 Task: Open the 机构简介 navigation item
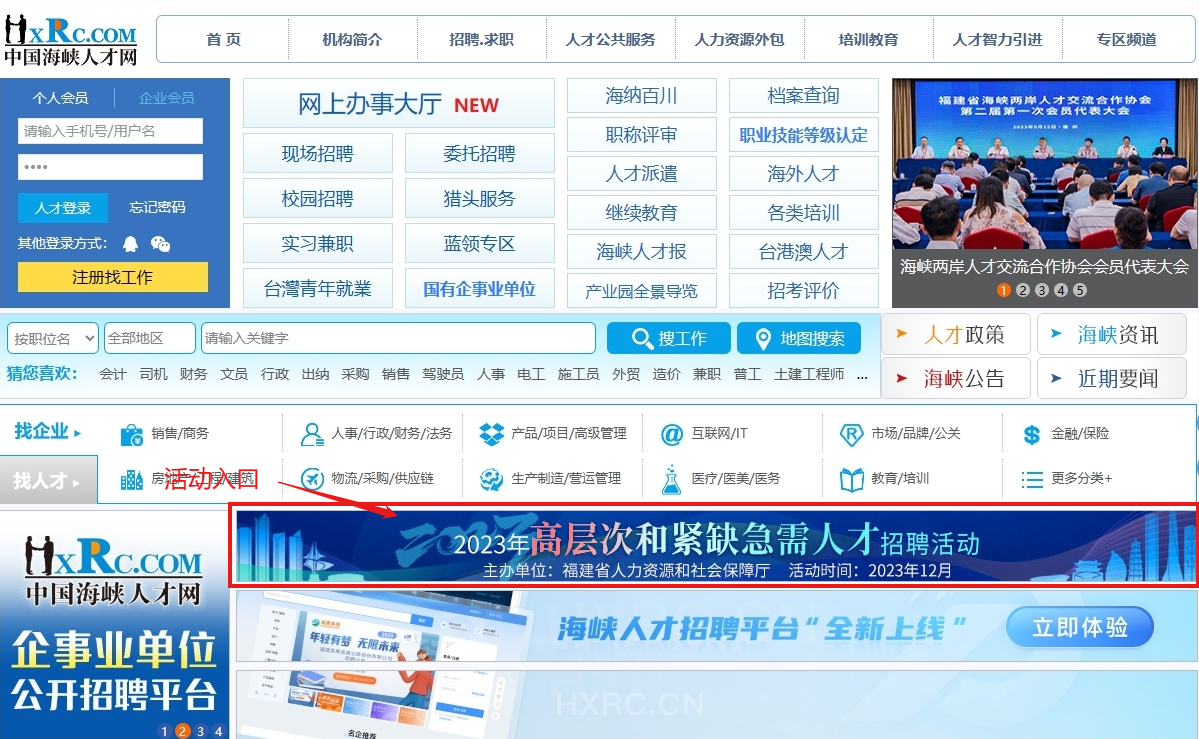[352, 40]
